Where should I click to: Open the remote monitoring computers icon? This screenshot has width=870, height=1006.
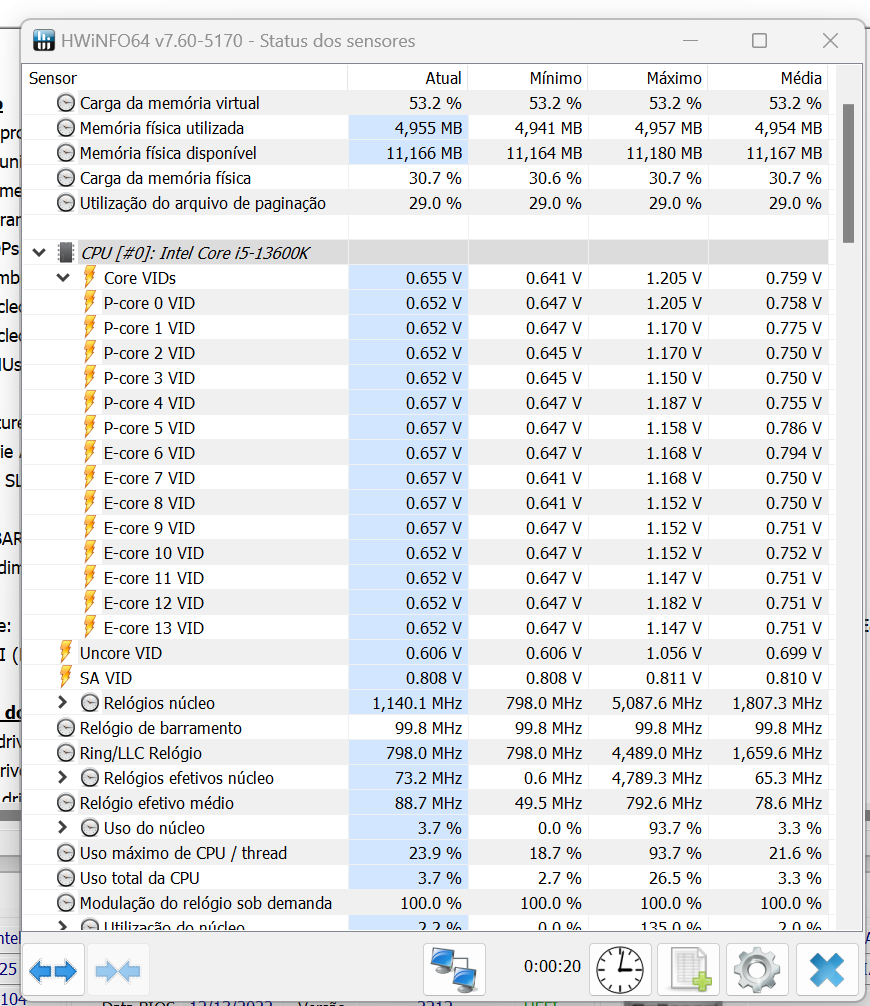[454, 968]
